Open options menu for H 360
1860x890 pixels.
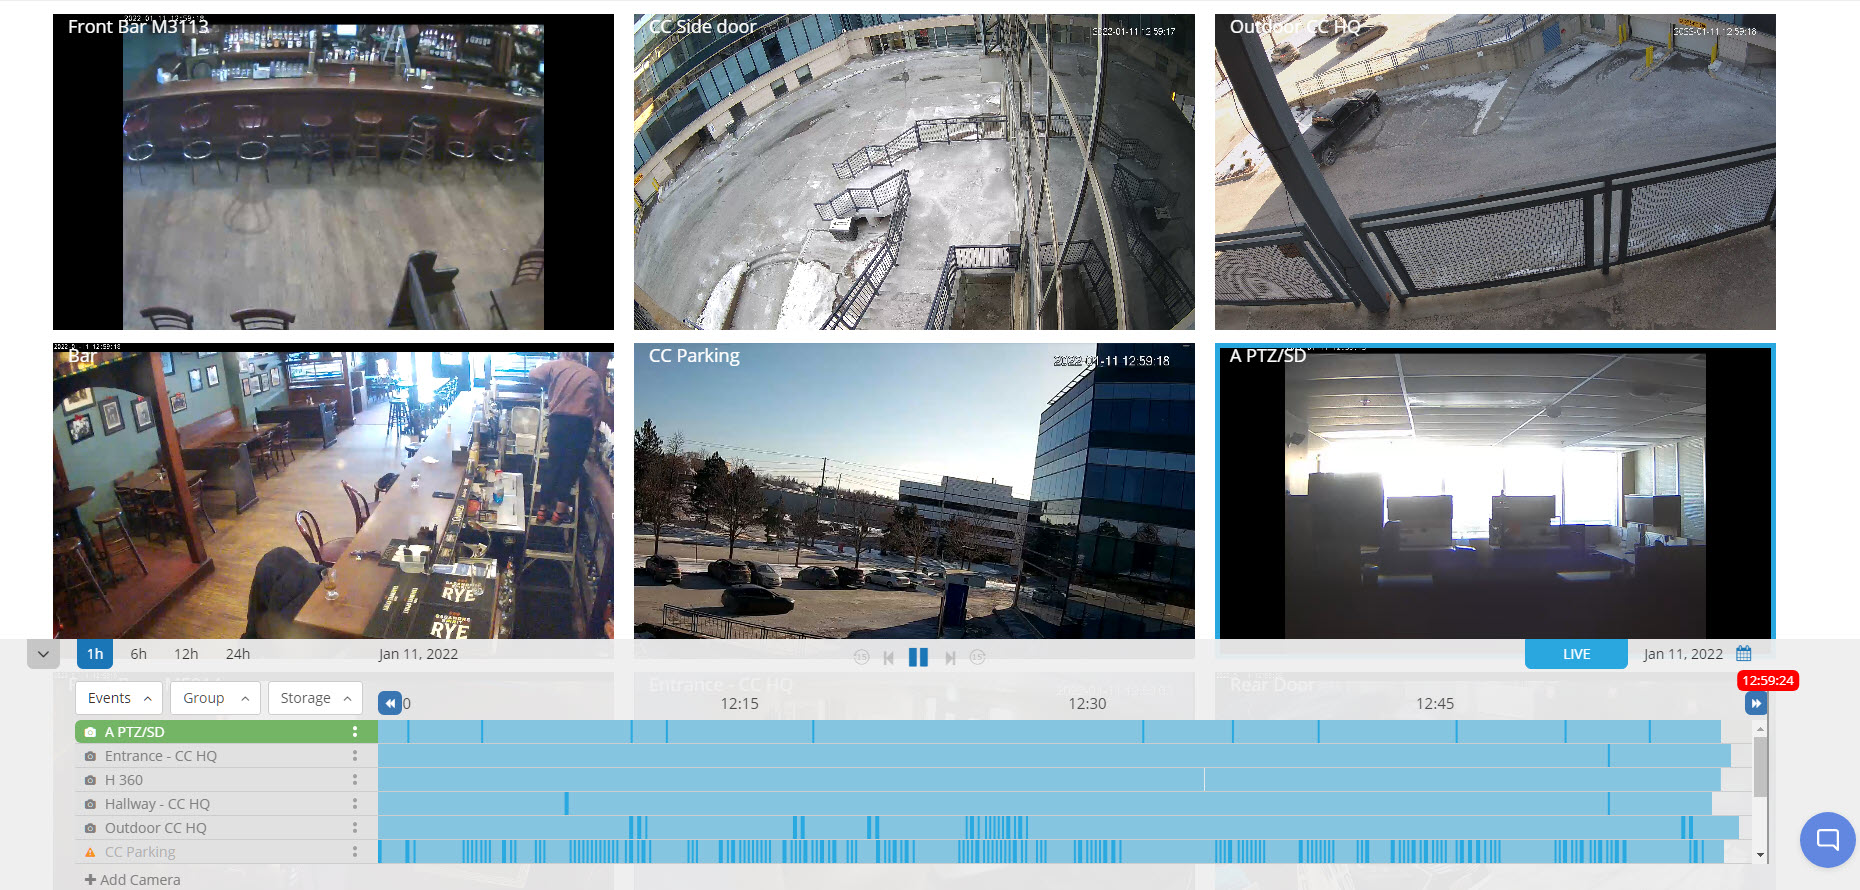coord(355,780)
